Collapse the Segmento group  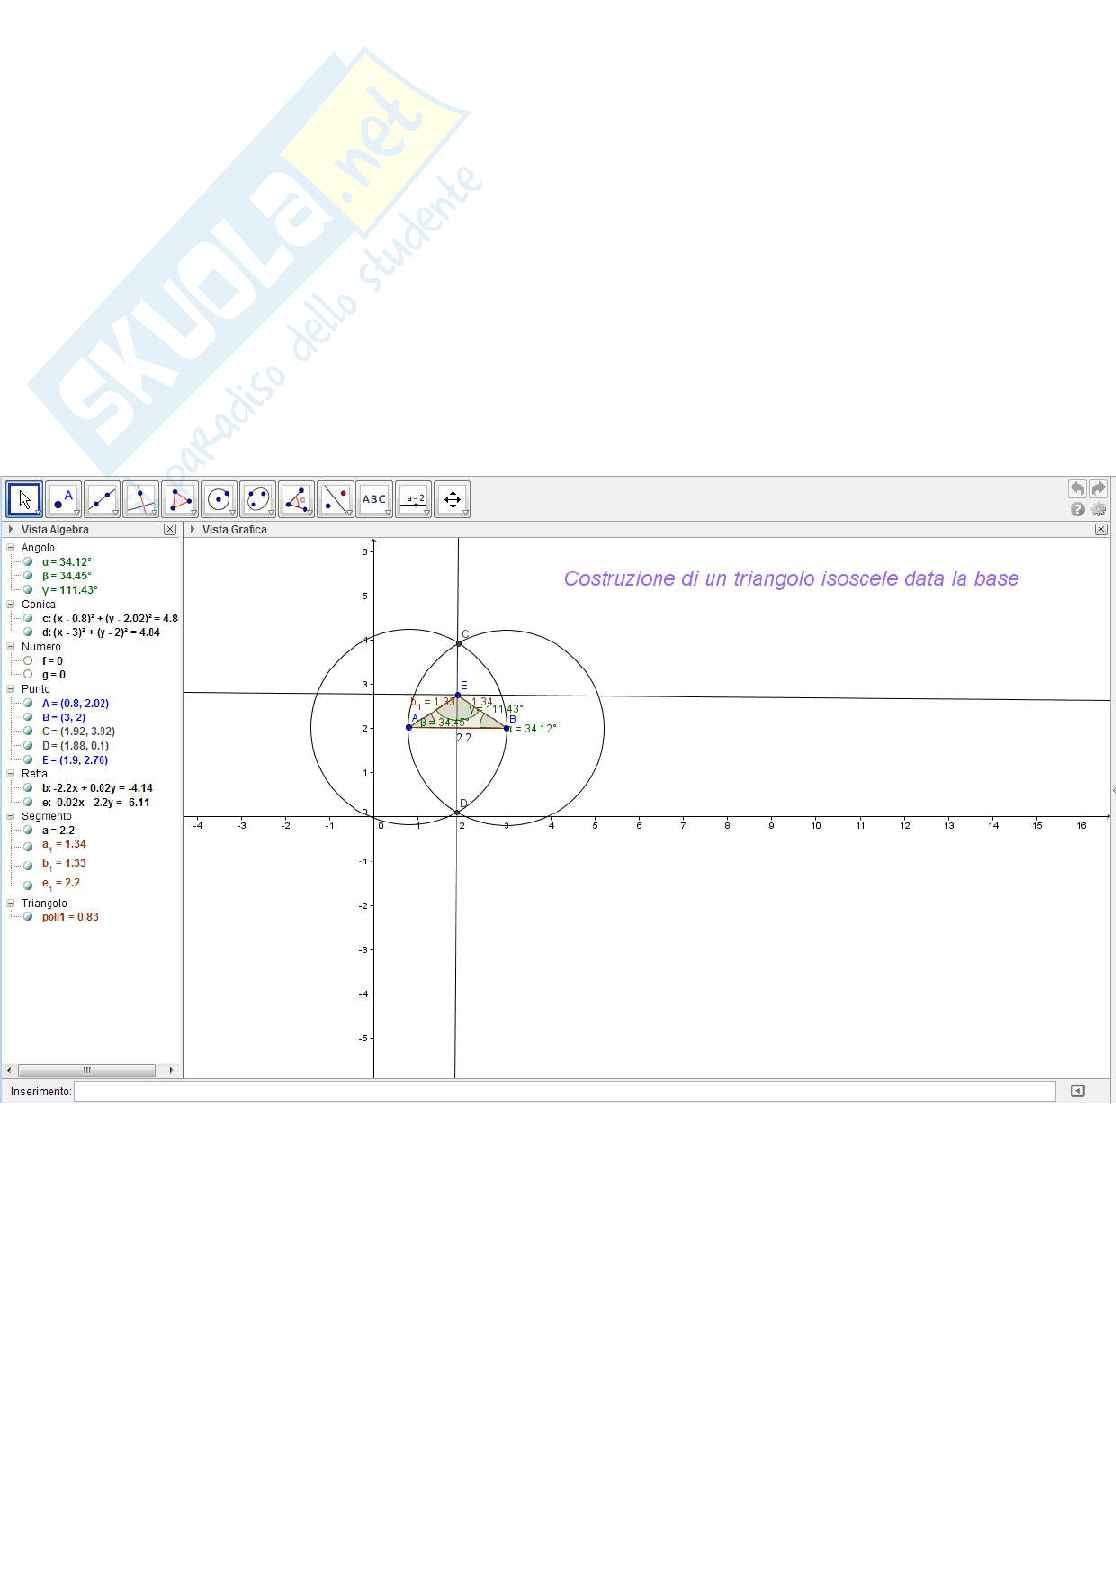pyautogui.click(x=10, y=816)
